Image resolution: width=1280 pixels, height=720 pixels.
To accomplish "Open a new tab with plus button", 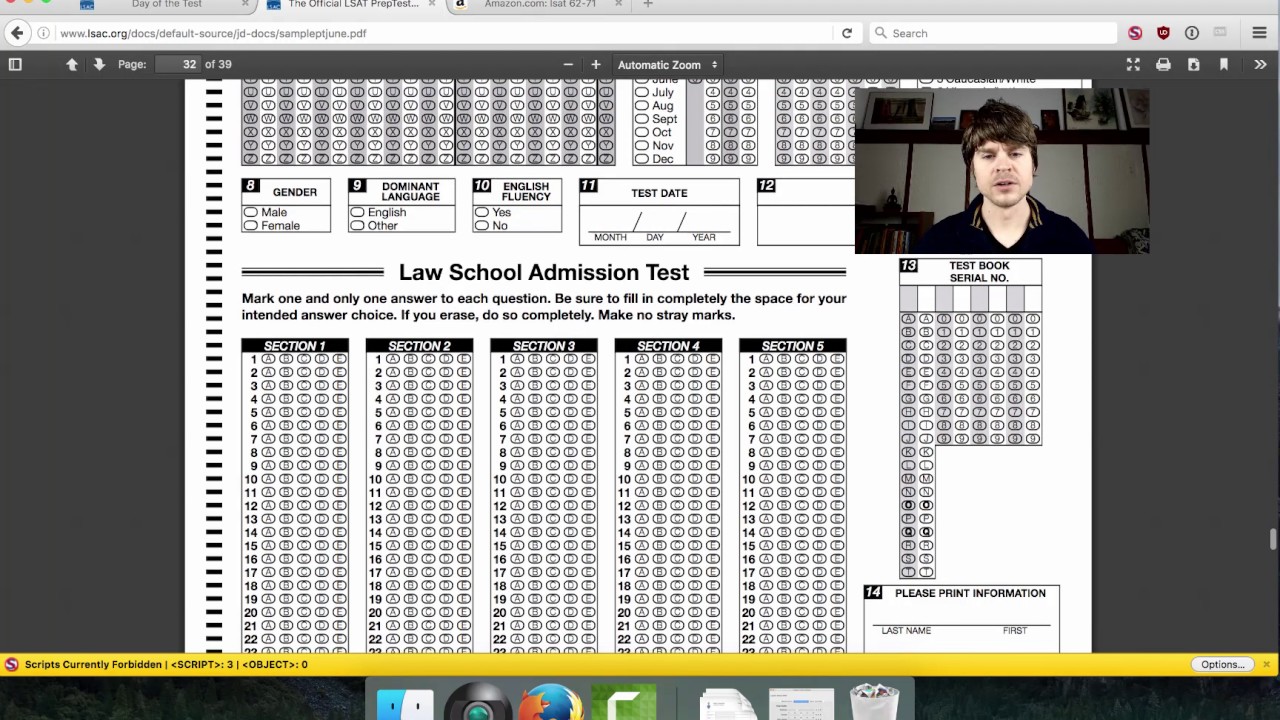I will tap(648, 5).
